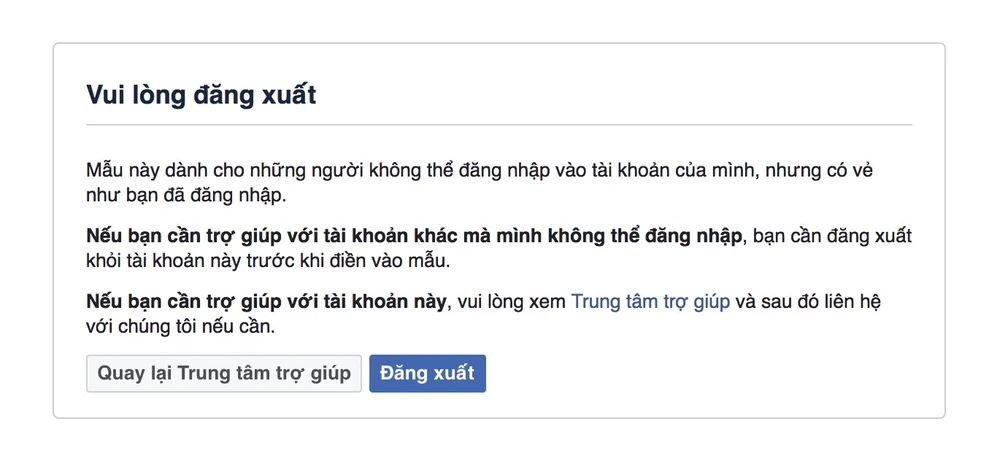Click the words vui lòng xem before the link
The height and width of the screenshot is (467, 1000).
pos(508,301)
